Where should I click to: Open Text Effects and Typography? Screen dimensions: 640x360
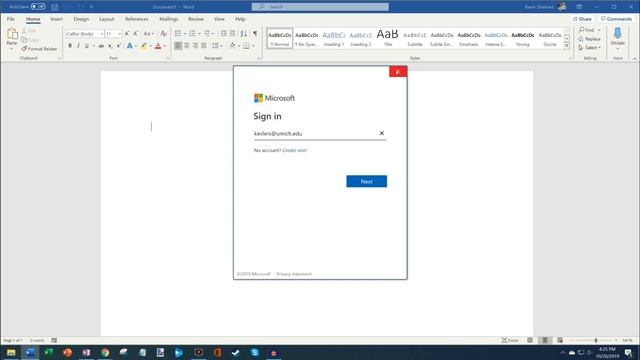point(130,46)
